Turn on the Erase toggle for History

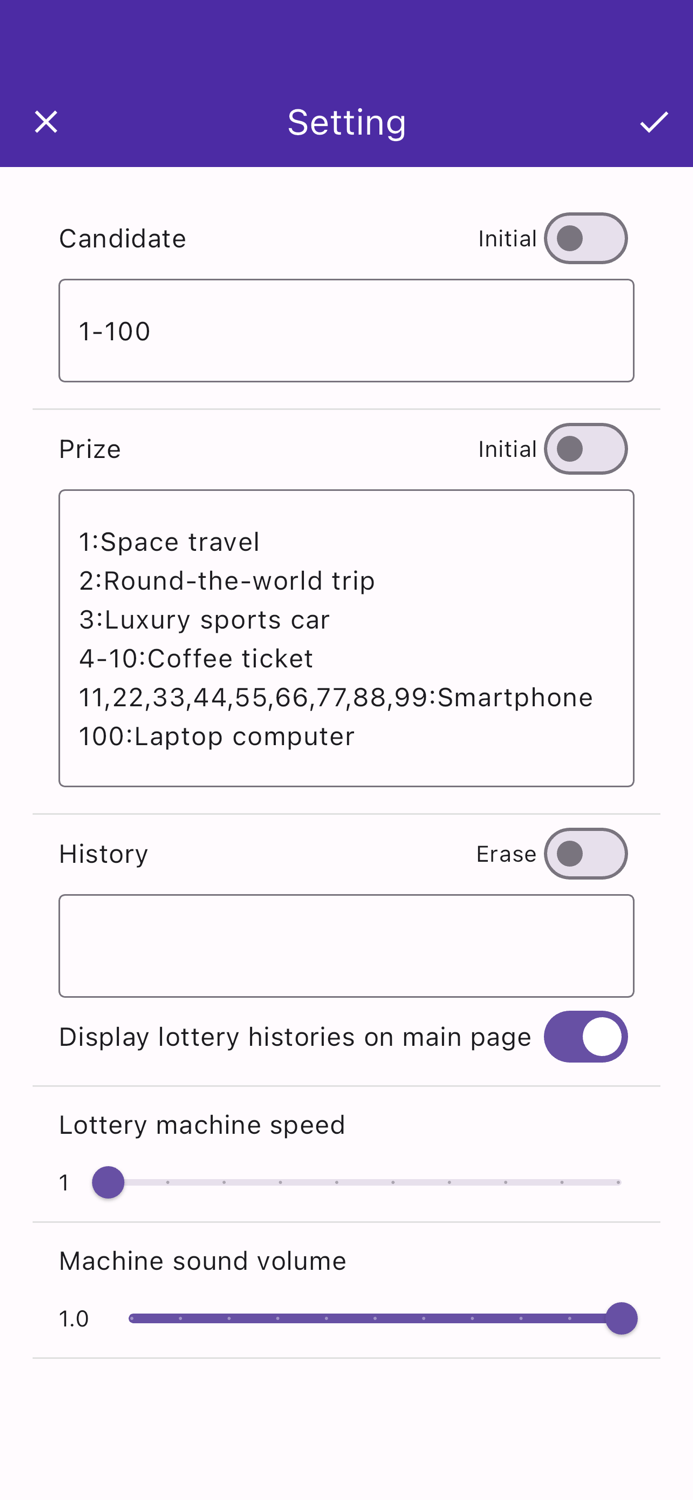(585, 853)
